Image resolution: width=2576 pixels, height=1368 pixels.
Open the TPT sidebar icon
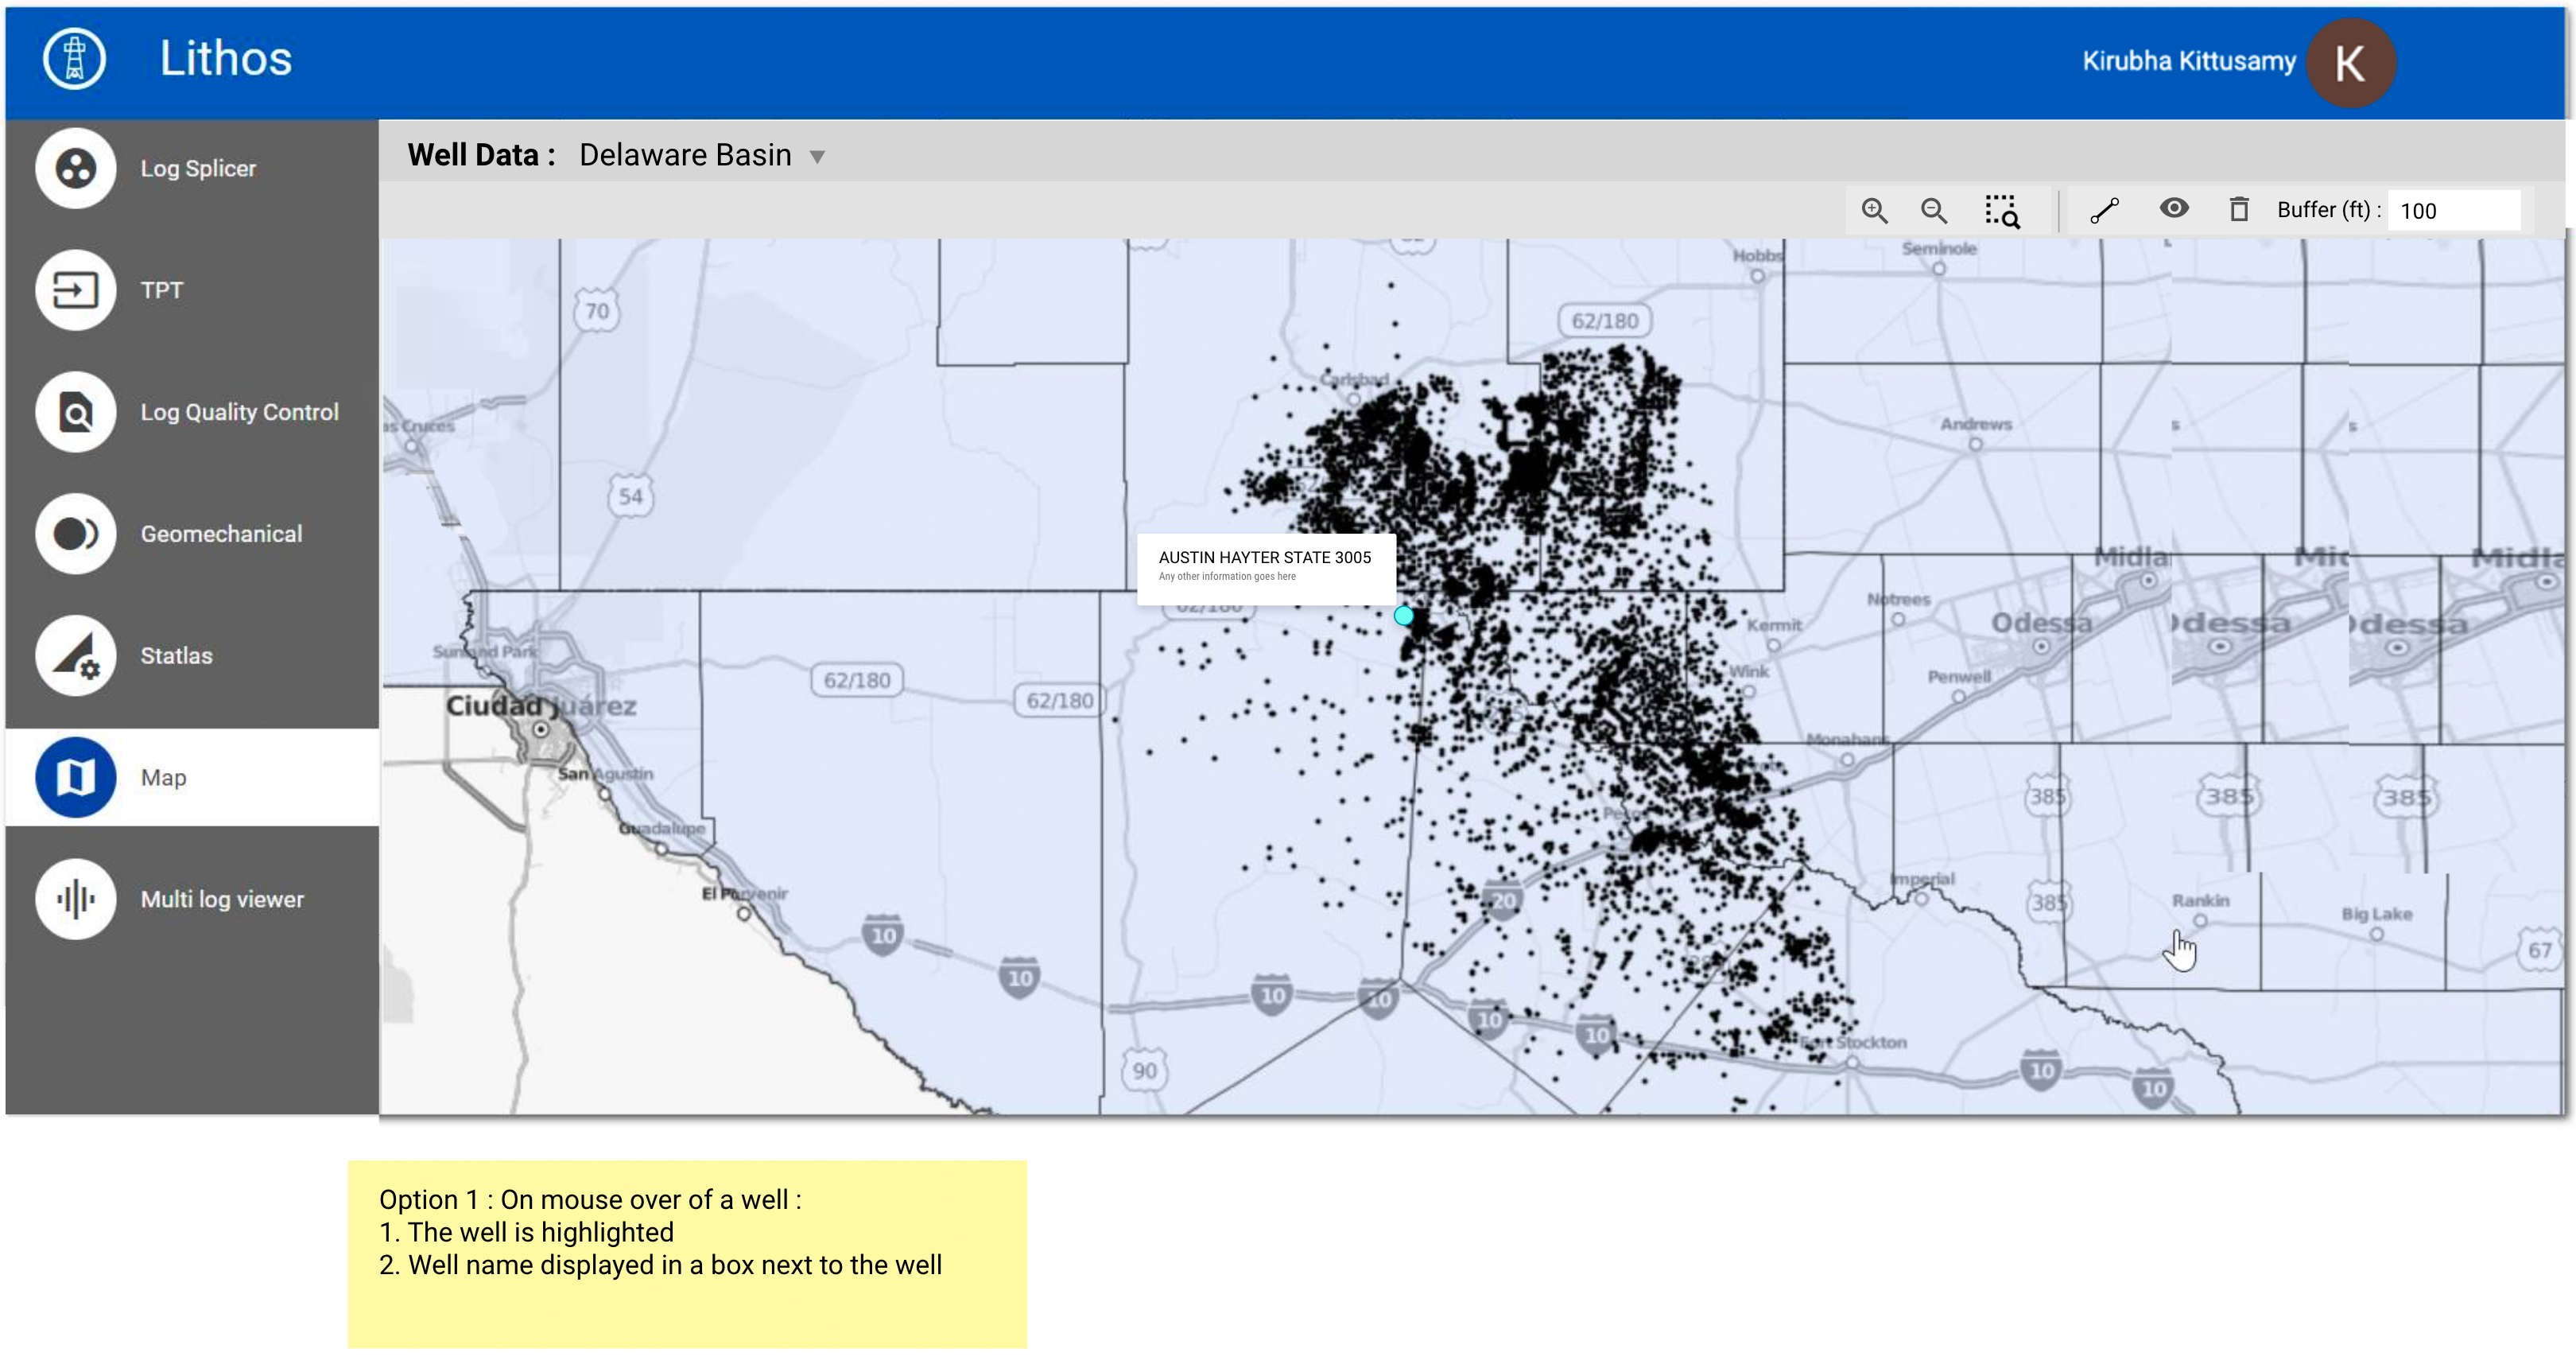(75, 290)
